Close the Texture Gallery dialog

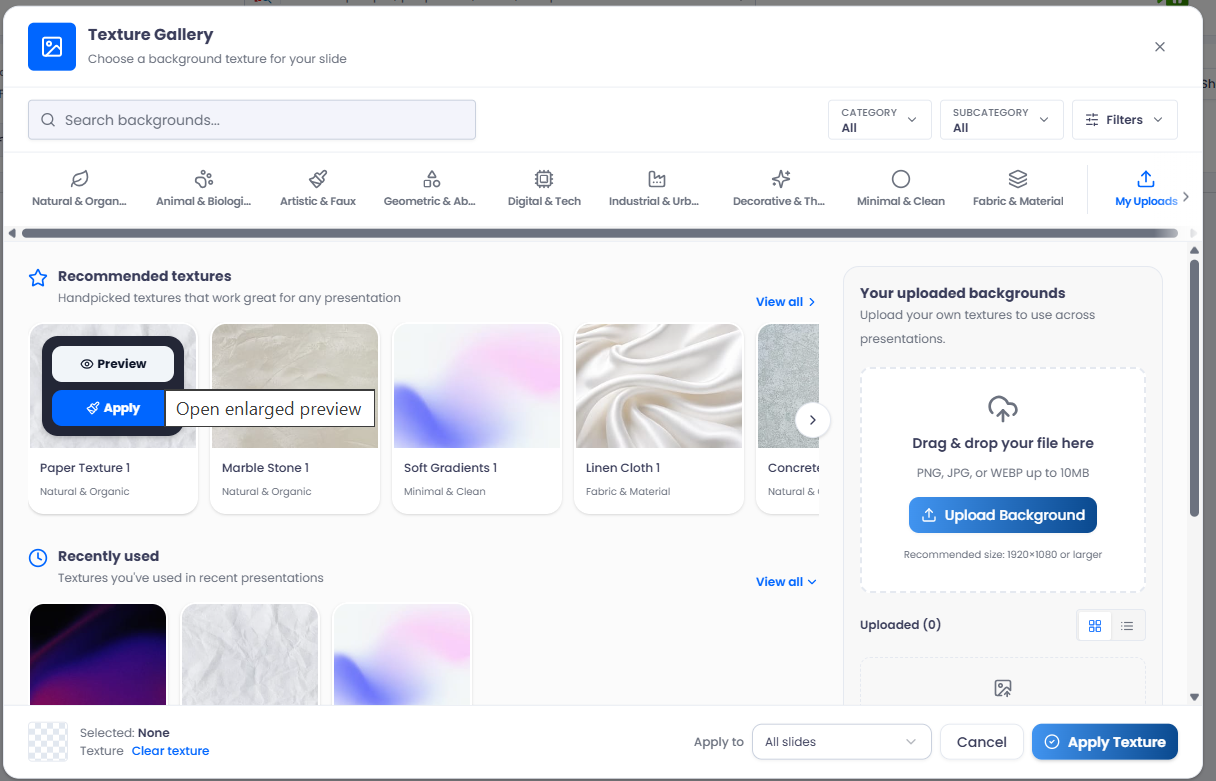[x=1160, y=47]
